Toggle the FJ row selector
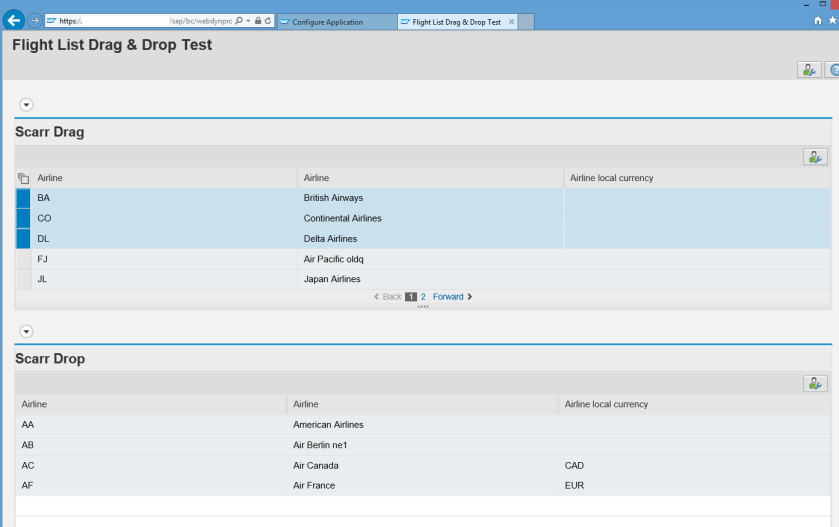 [24, 259]
